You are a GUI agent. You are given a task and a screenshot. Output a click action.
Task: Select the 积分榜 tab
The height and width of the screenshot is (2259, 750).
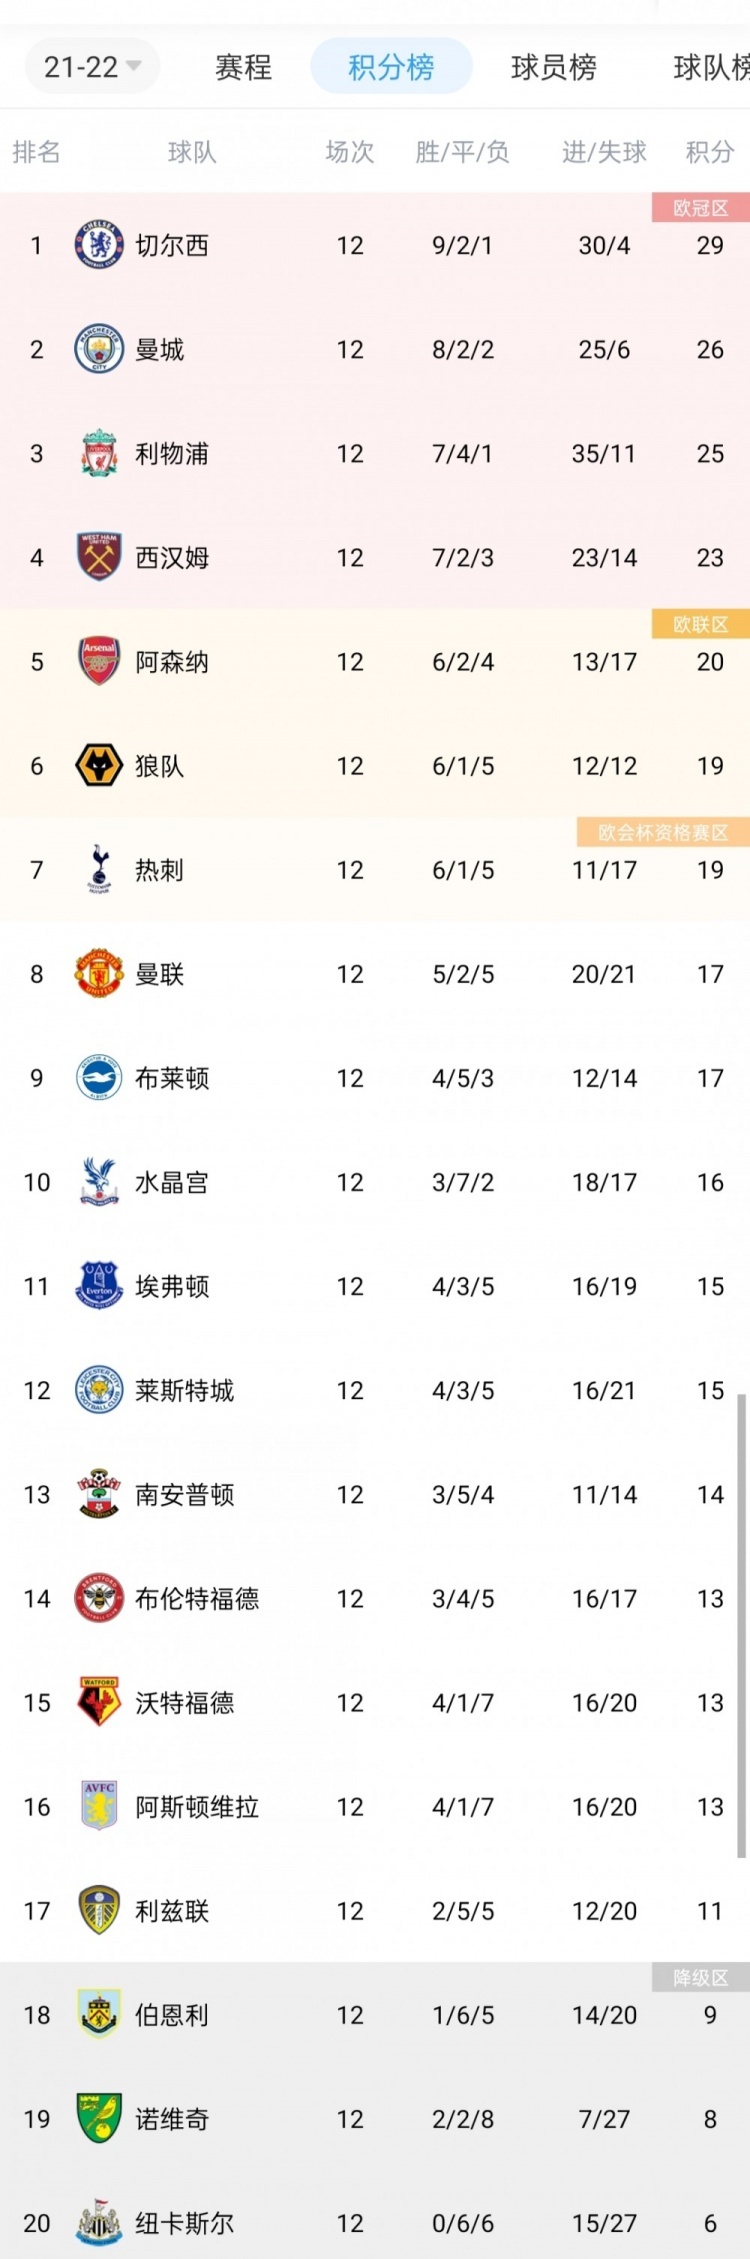[391, 67]
